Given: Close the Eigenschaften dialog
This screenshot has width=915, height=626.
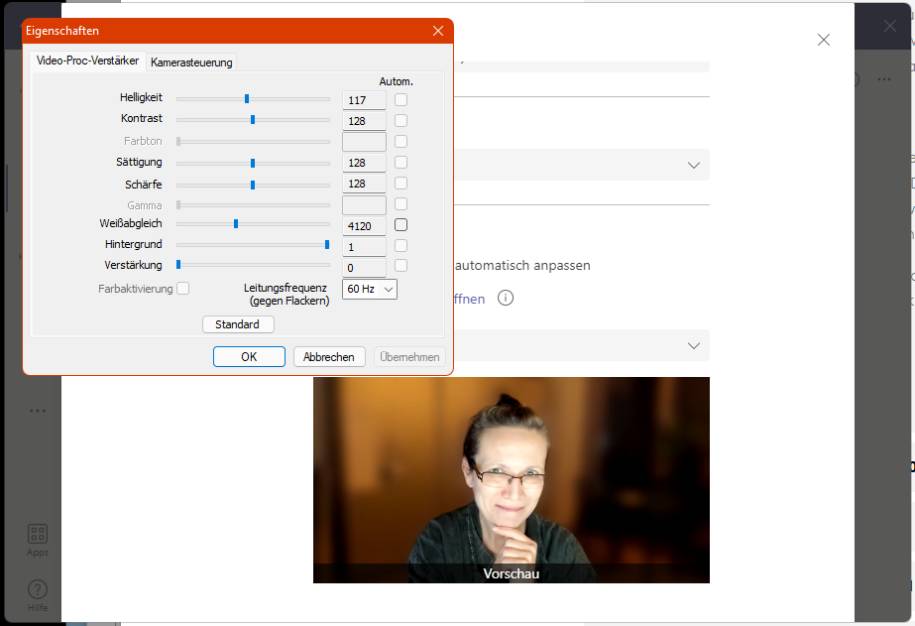Looking at the screenshot, I should tap(438, 31).
